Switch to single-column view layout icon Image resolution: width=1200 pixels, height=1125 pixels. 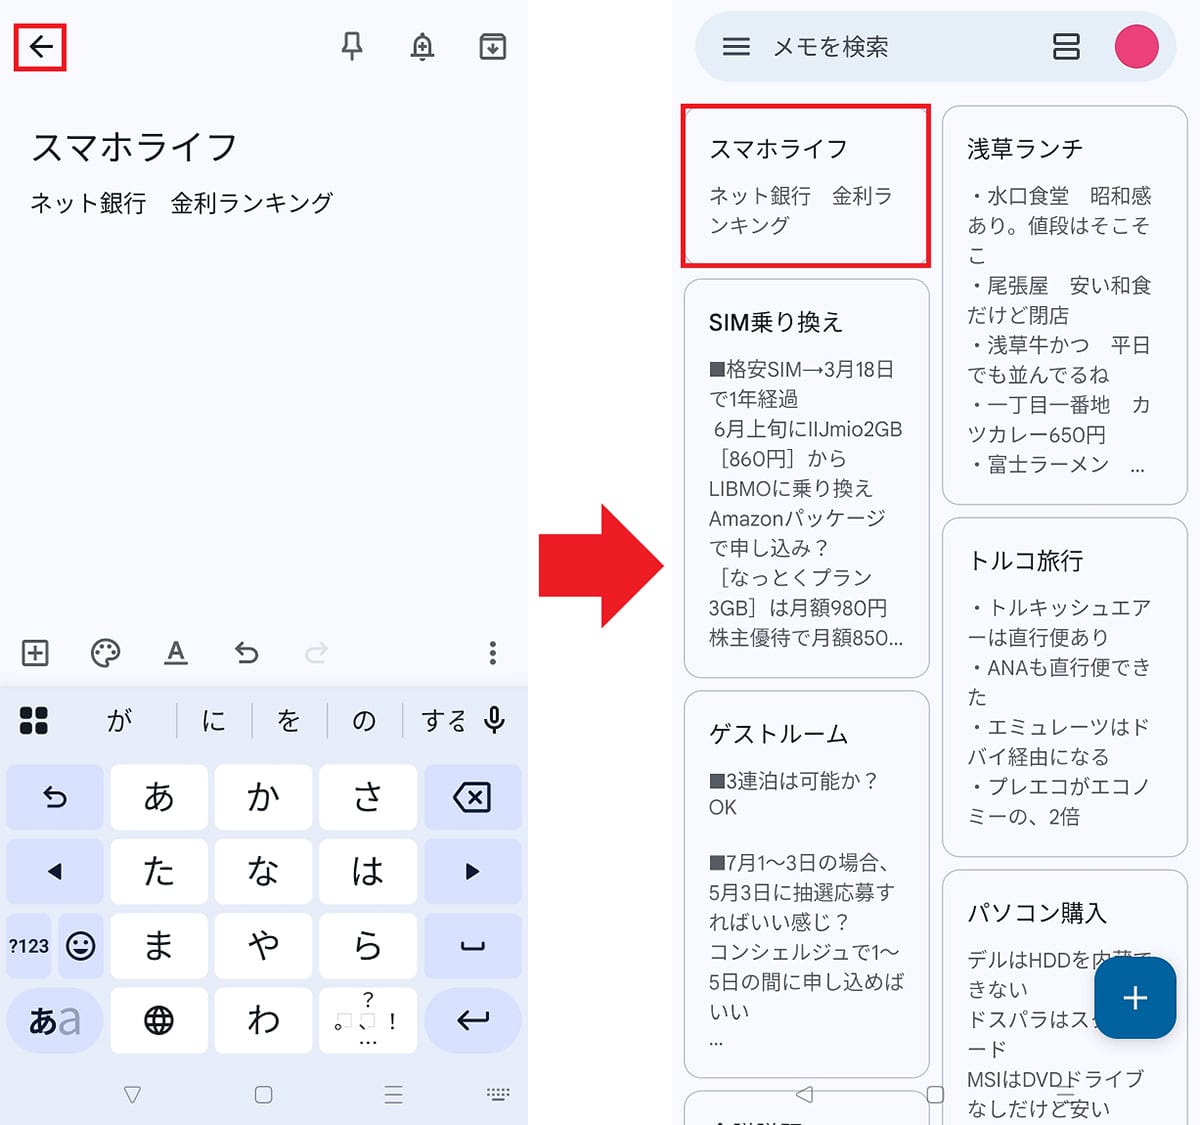pos(1066,47)
